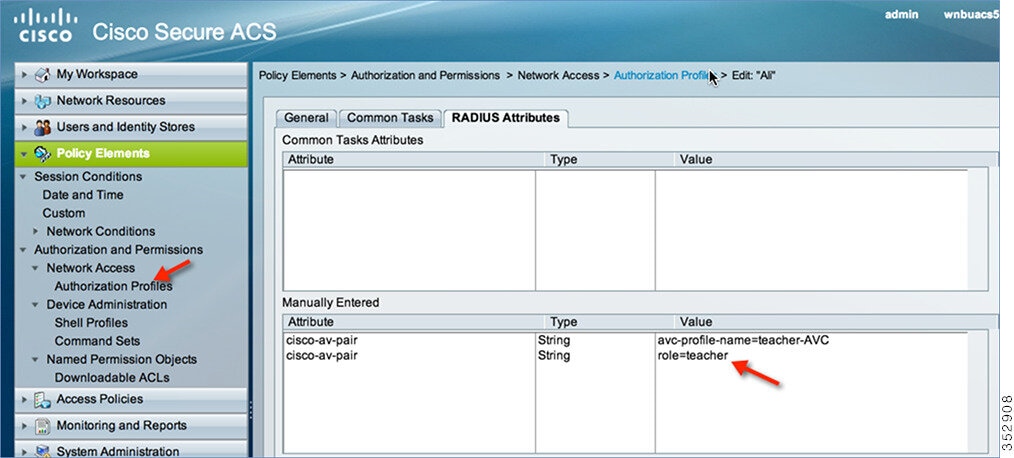The width and height of the screenshot is (1014, 458).
Task: Select Session Conditions label
Action: pyautogui.click(x=88, y=177)
